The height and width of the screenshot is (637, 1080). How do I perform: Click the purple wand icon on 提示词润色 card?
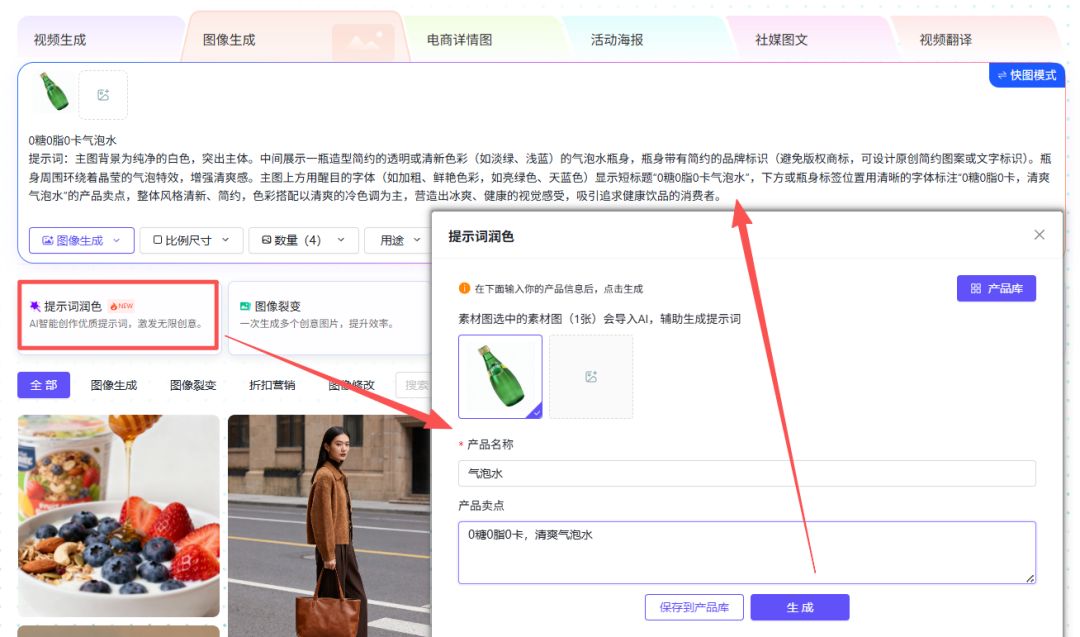(35, 307)
